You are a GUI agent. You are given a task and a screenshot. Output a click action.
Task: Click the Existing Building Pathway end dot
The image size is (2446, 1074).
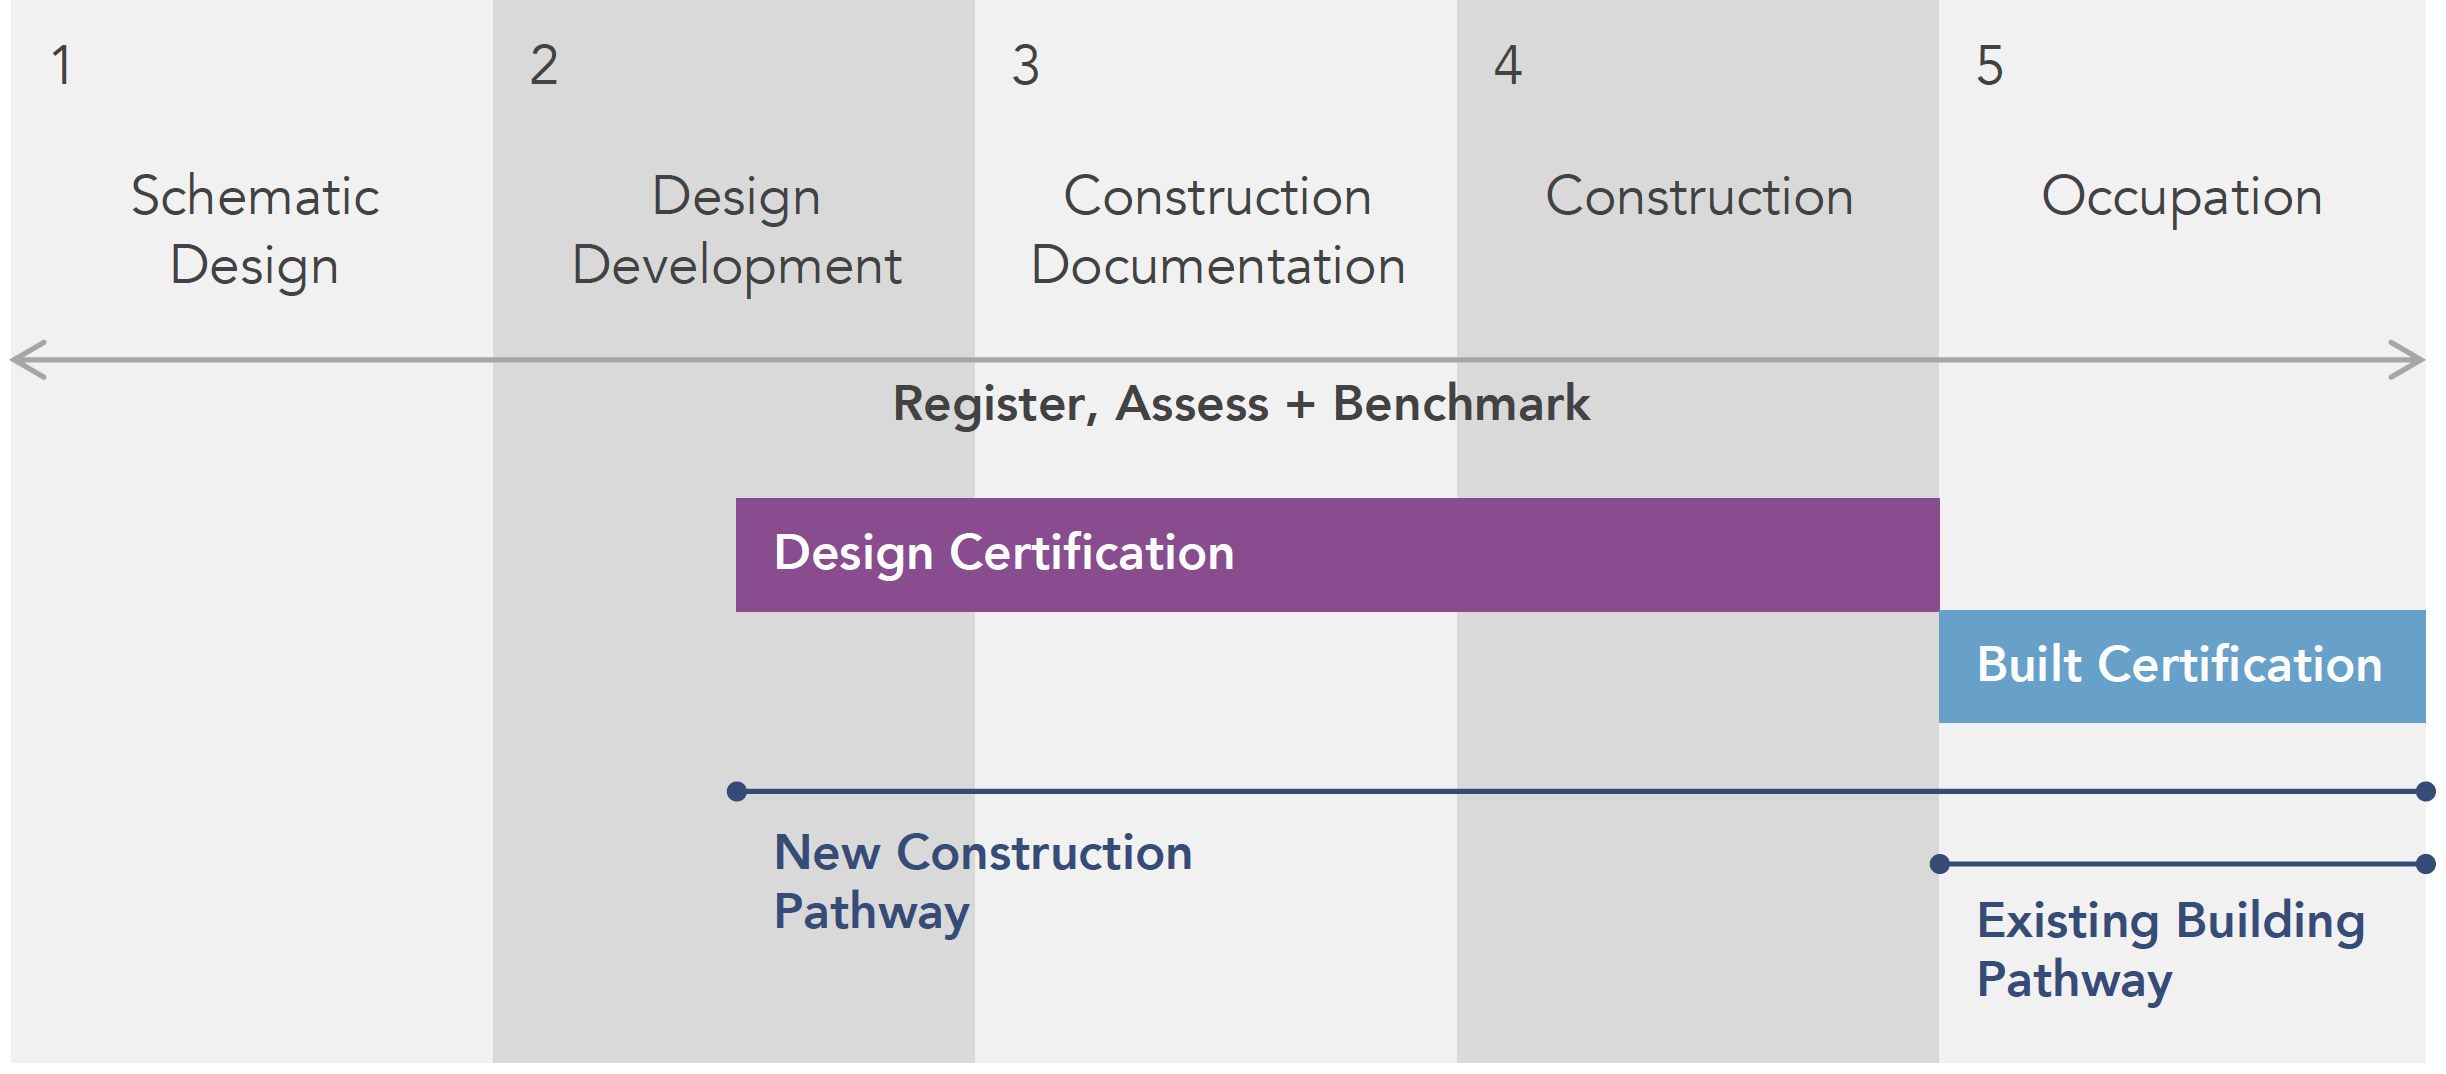pyautogui.click(x=2426, y=864)
